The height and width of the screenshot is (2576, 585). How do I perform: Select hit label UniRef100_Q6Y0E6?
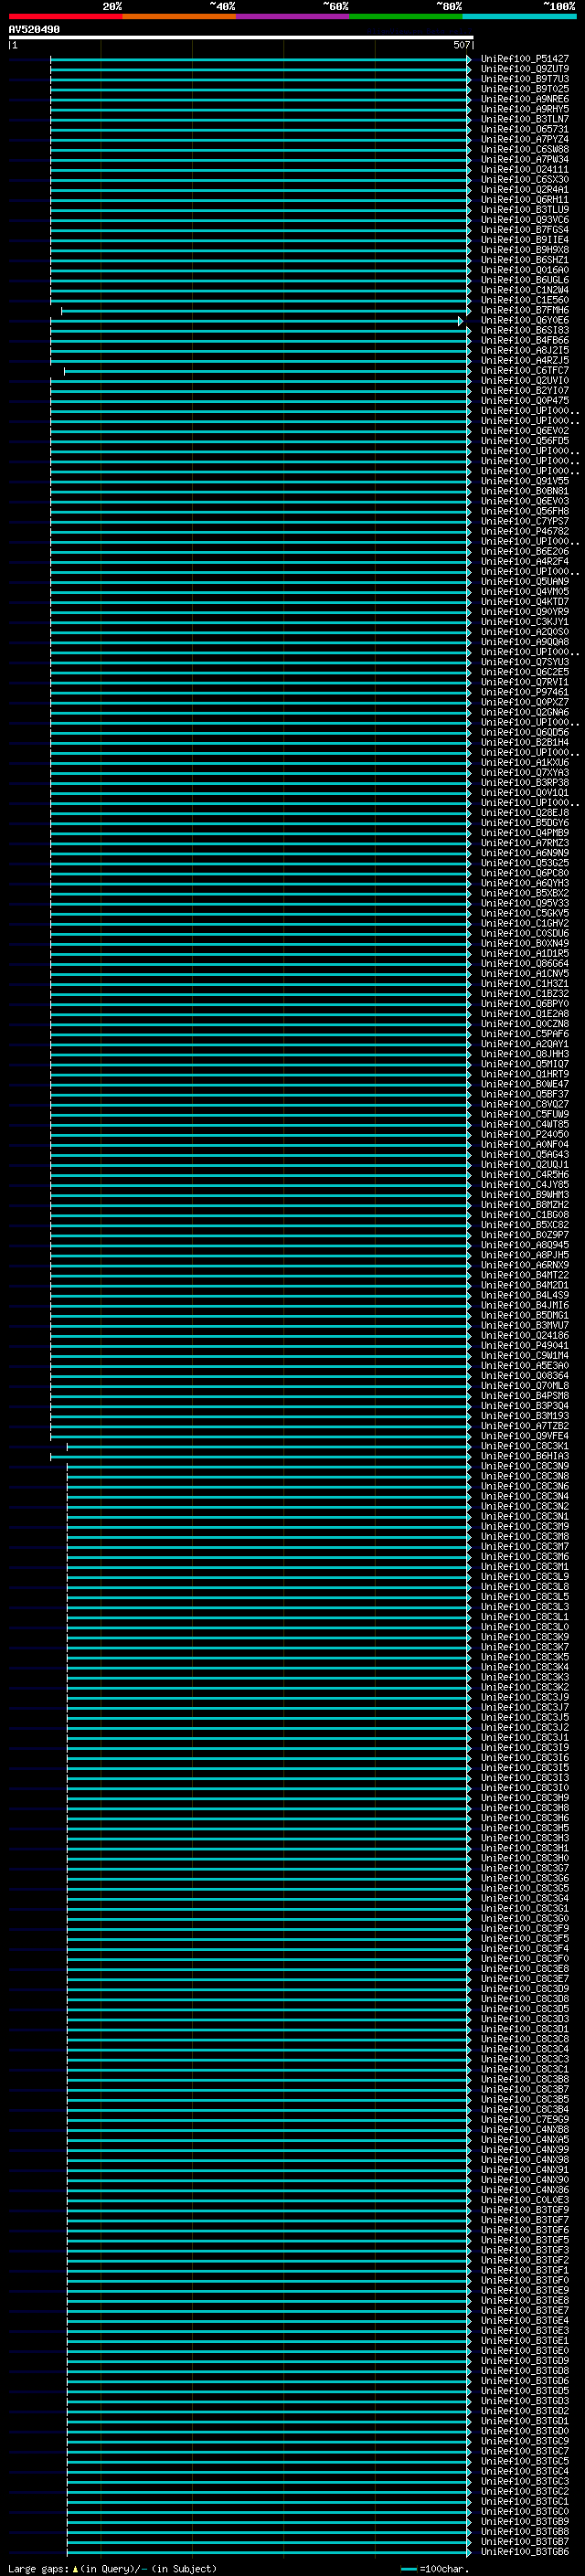525,320
